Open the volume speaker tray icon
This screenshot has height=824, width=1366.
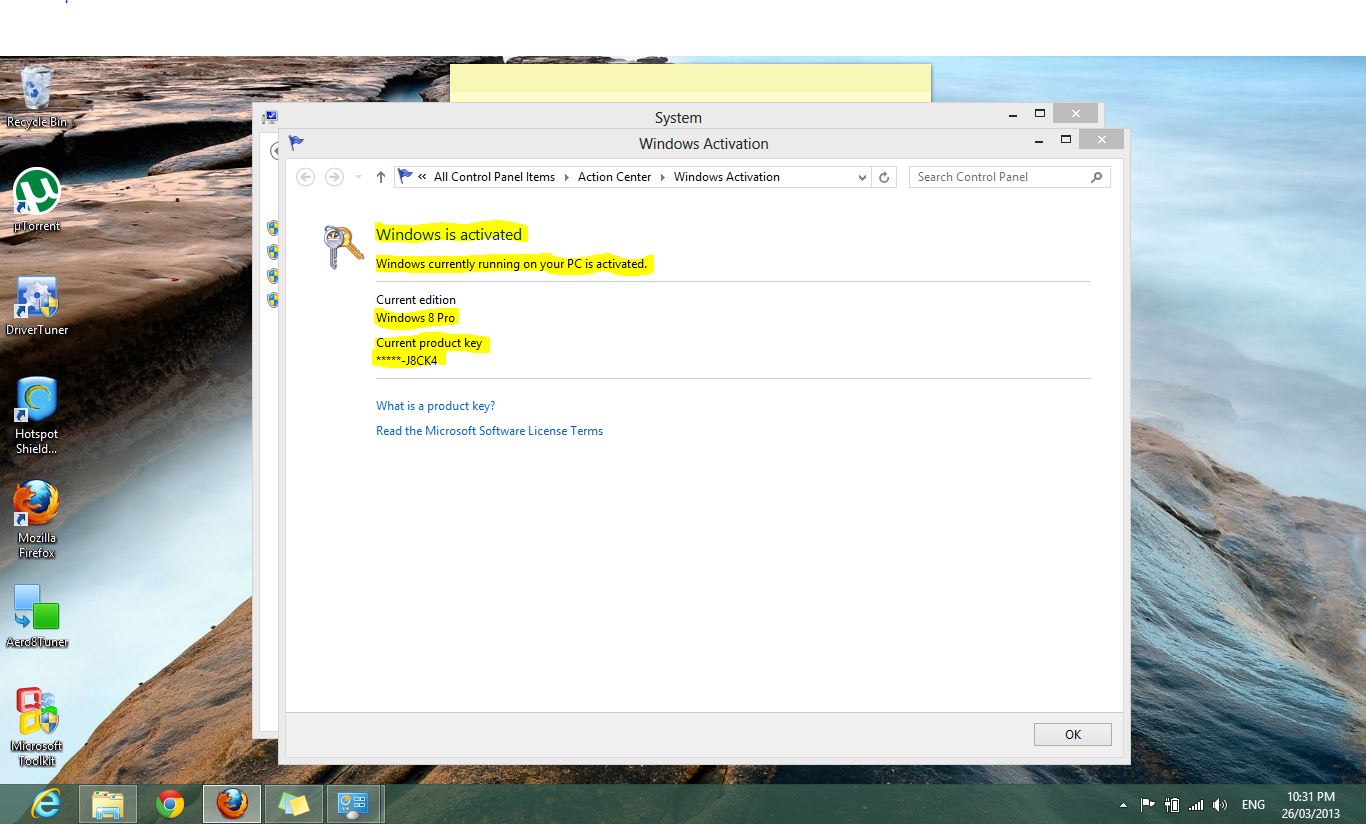[x=1220, y=805]
